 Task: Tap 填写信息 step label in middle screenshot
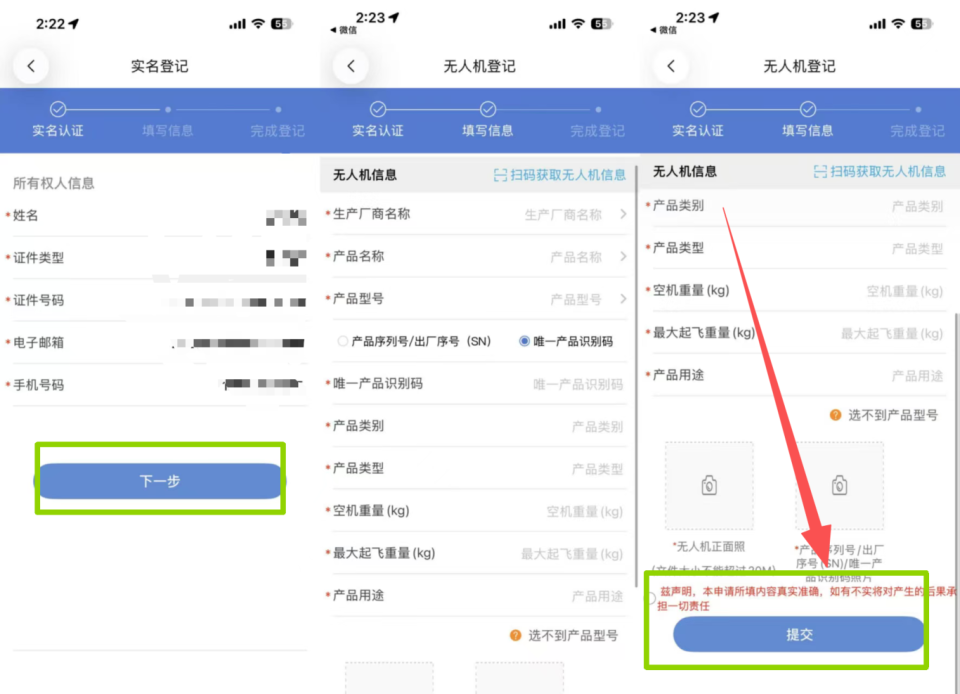click(x=488, y=130)
